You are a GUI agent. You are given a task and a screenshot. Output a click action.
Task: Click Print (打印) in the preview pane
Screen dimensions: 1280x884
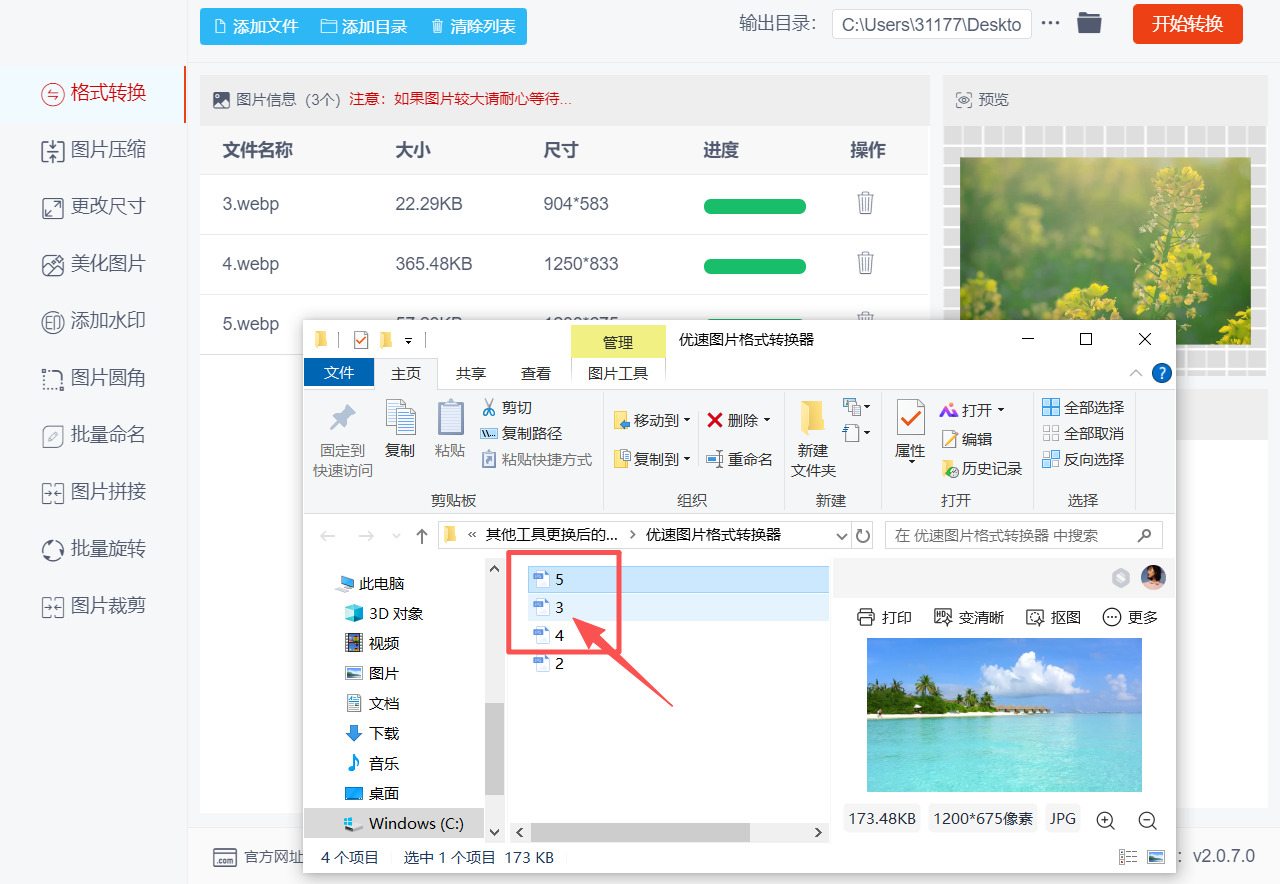tap(884, 617)
